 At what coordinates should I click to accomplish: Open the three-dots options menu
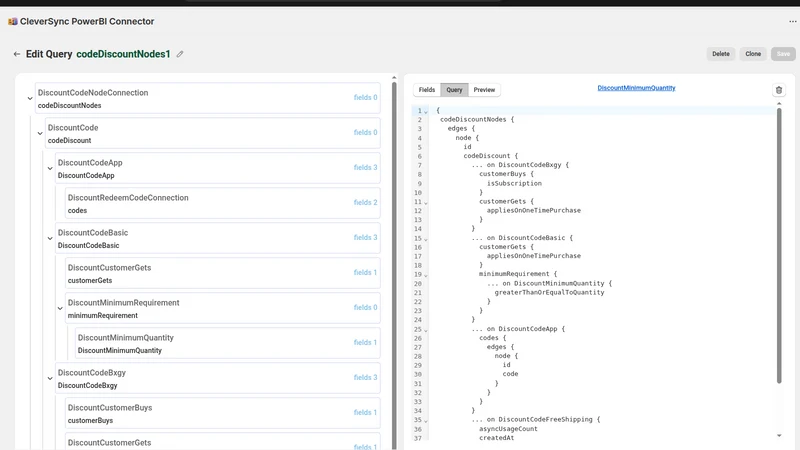[x=792, y=21]
